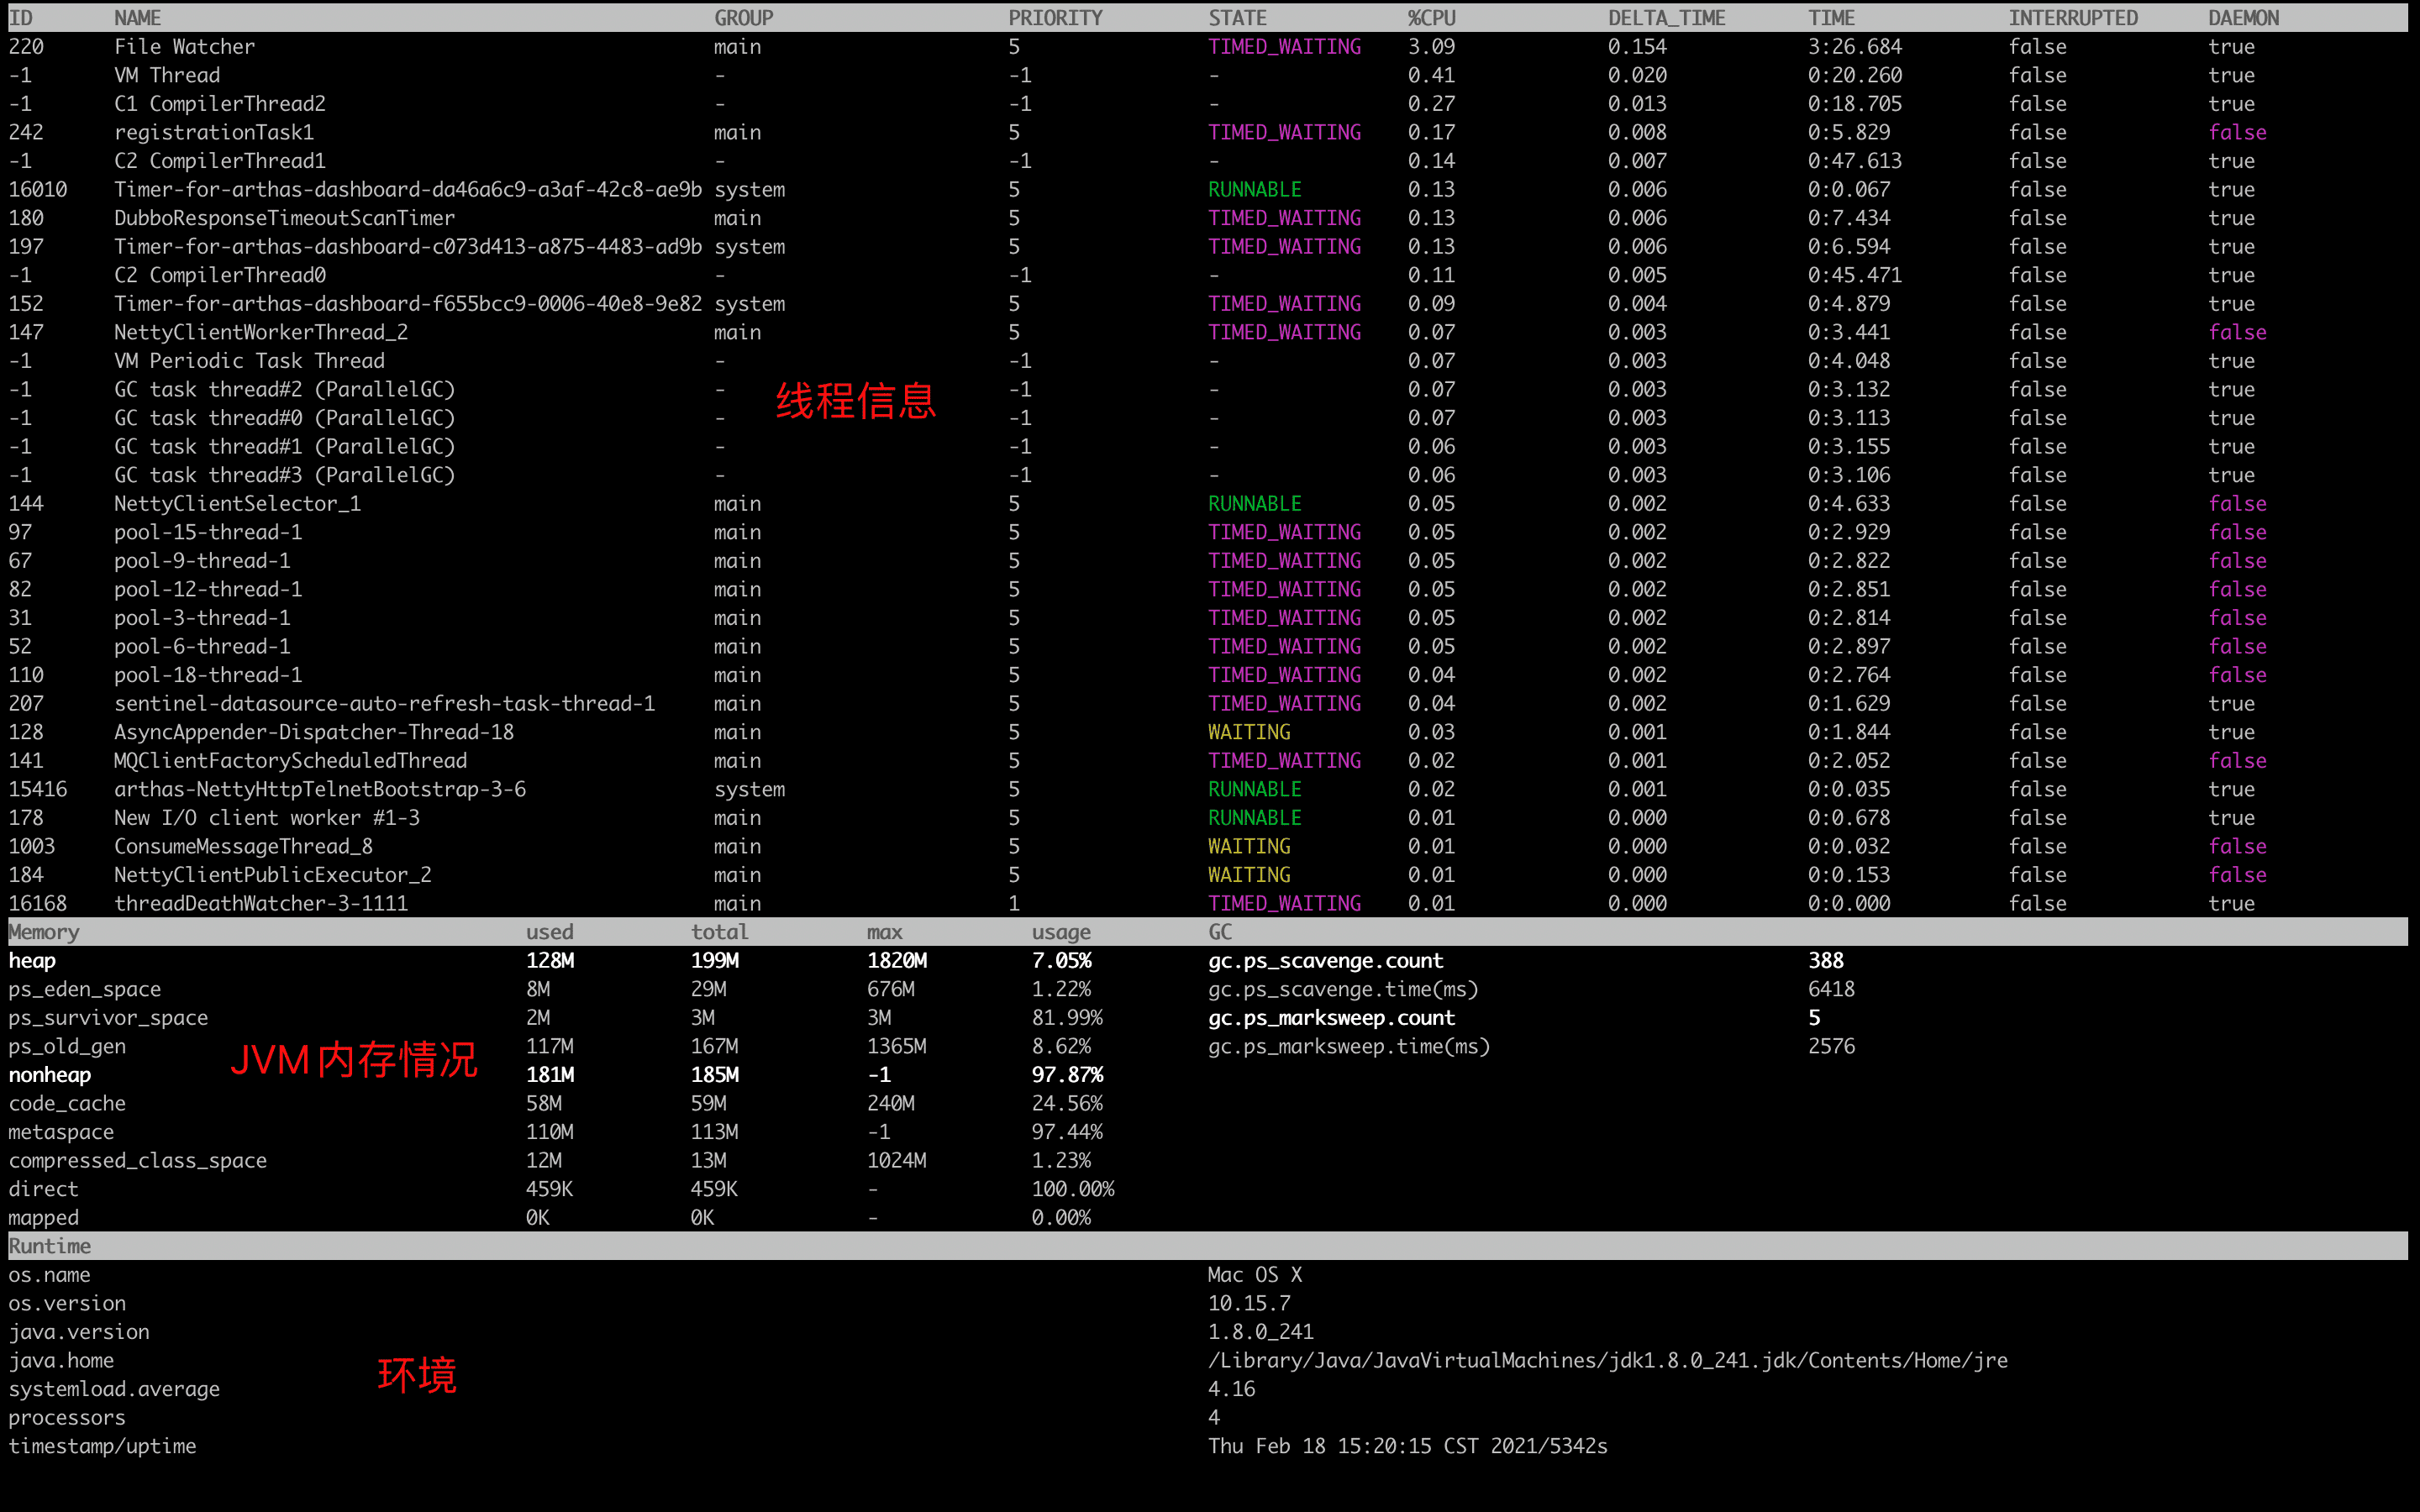Screen dimensions: 2420x1512
Task: Click the systemload.average label
Action: tap(114, 1389)
